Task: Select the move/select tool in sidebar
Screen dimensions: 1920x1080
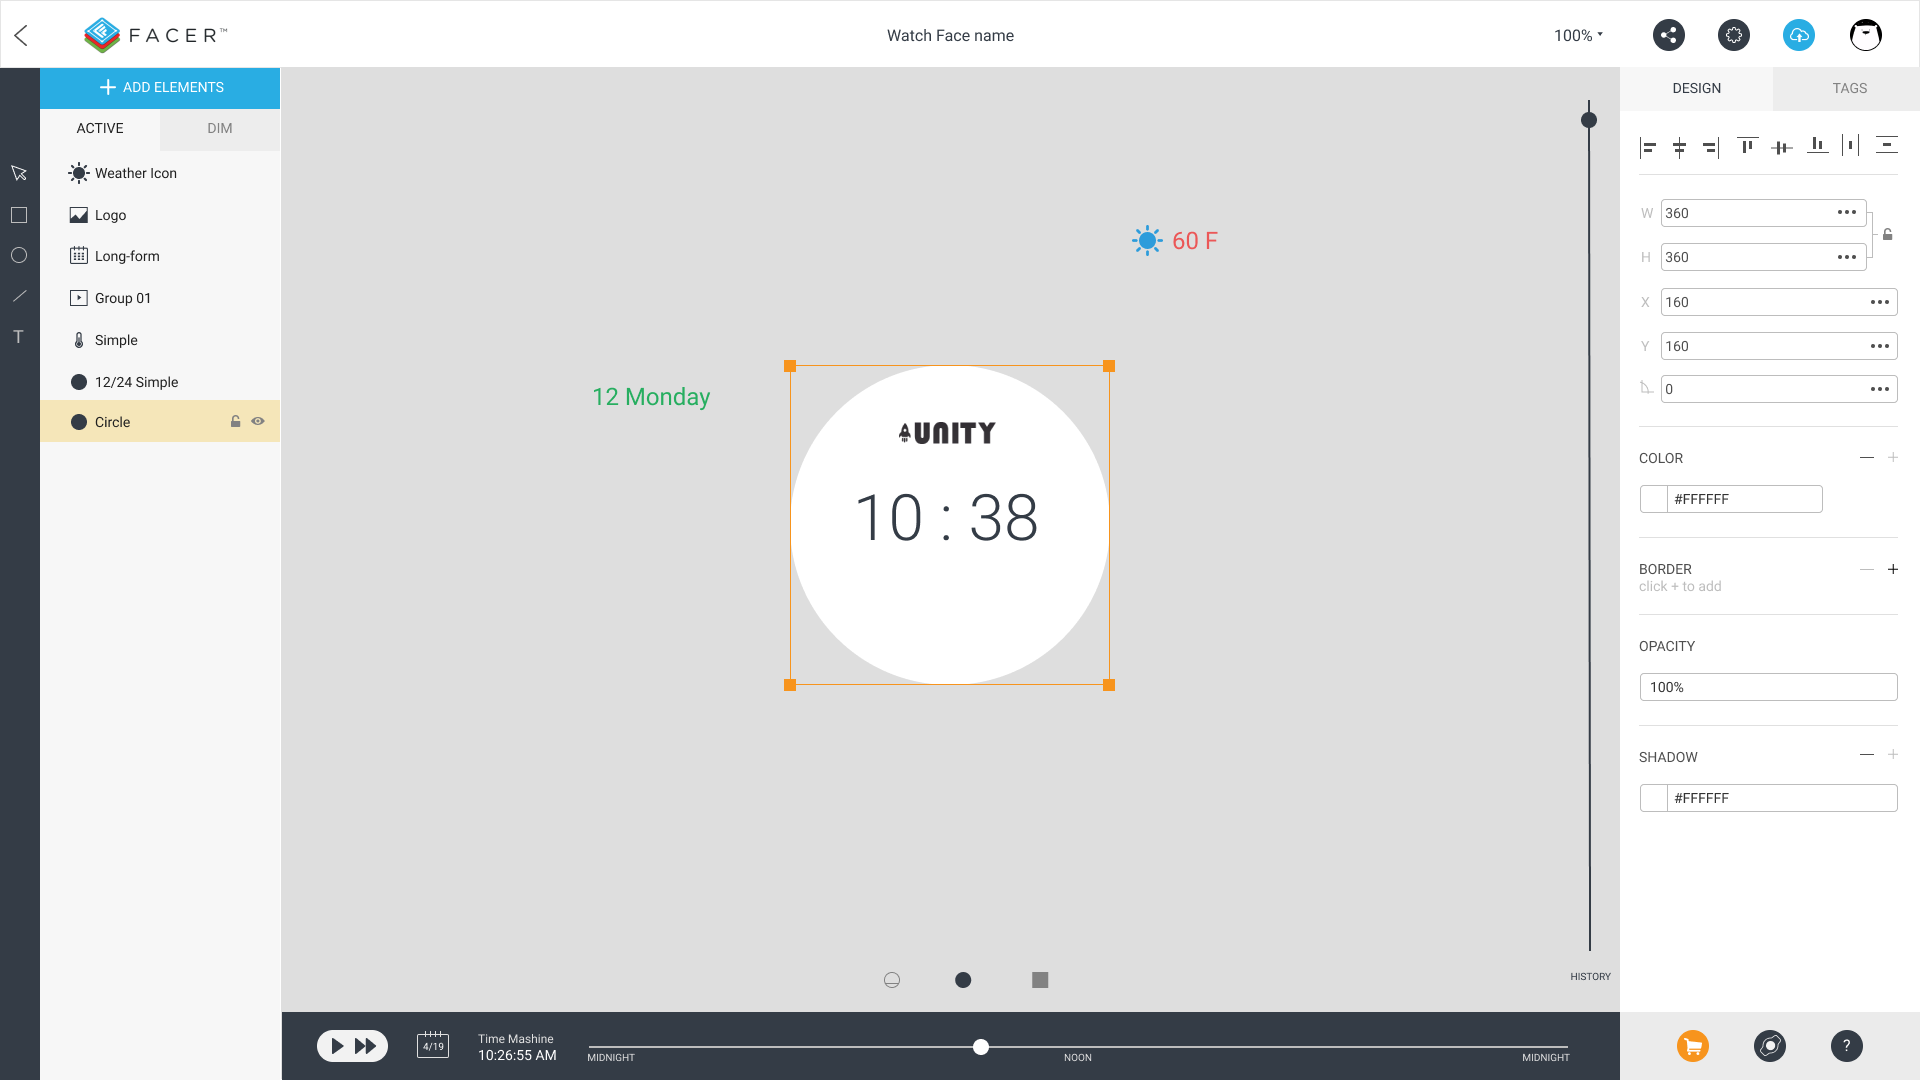Action: [20, 173]
